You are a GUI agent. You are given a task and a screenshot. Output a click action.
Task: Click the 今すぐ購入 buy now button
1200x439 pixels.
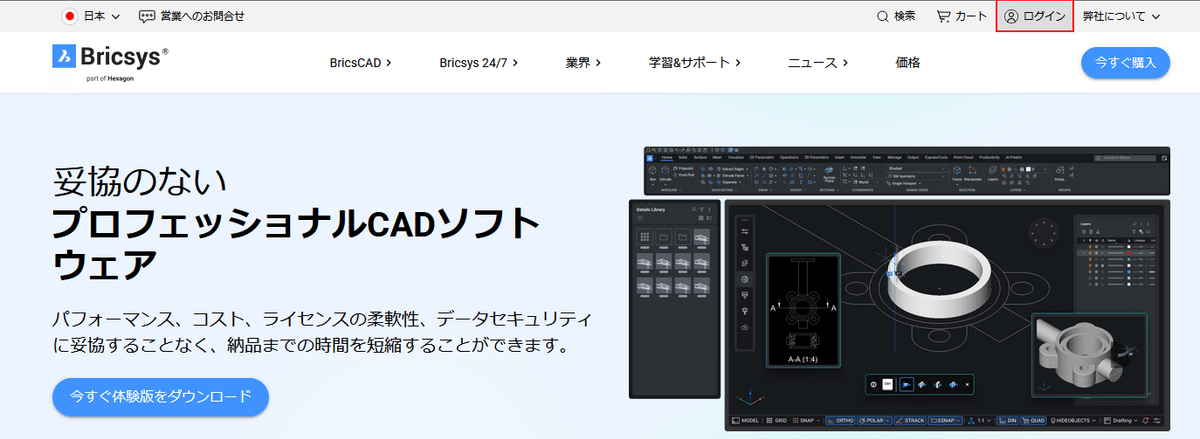1125,62
